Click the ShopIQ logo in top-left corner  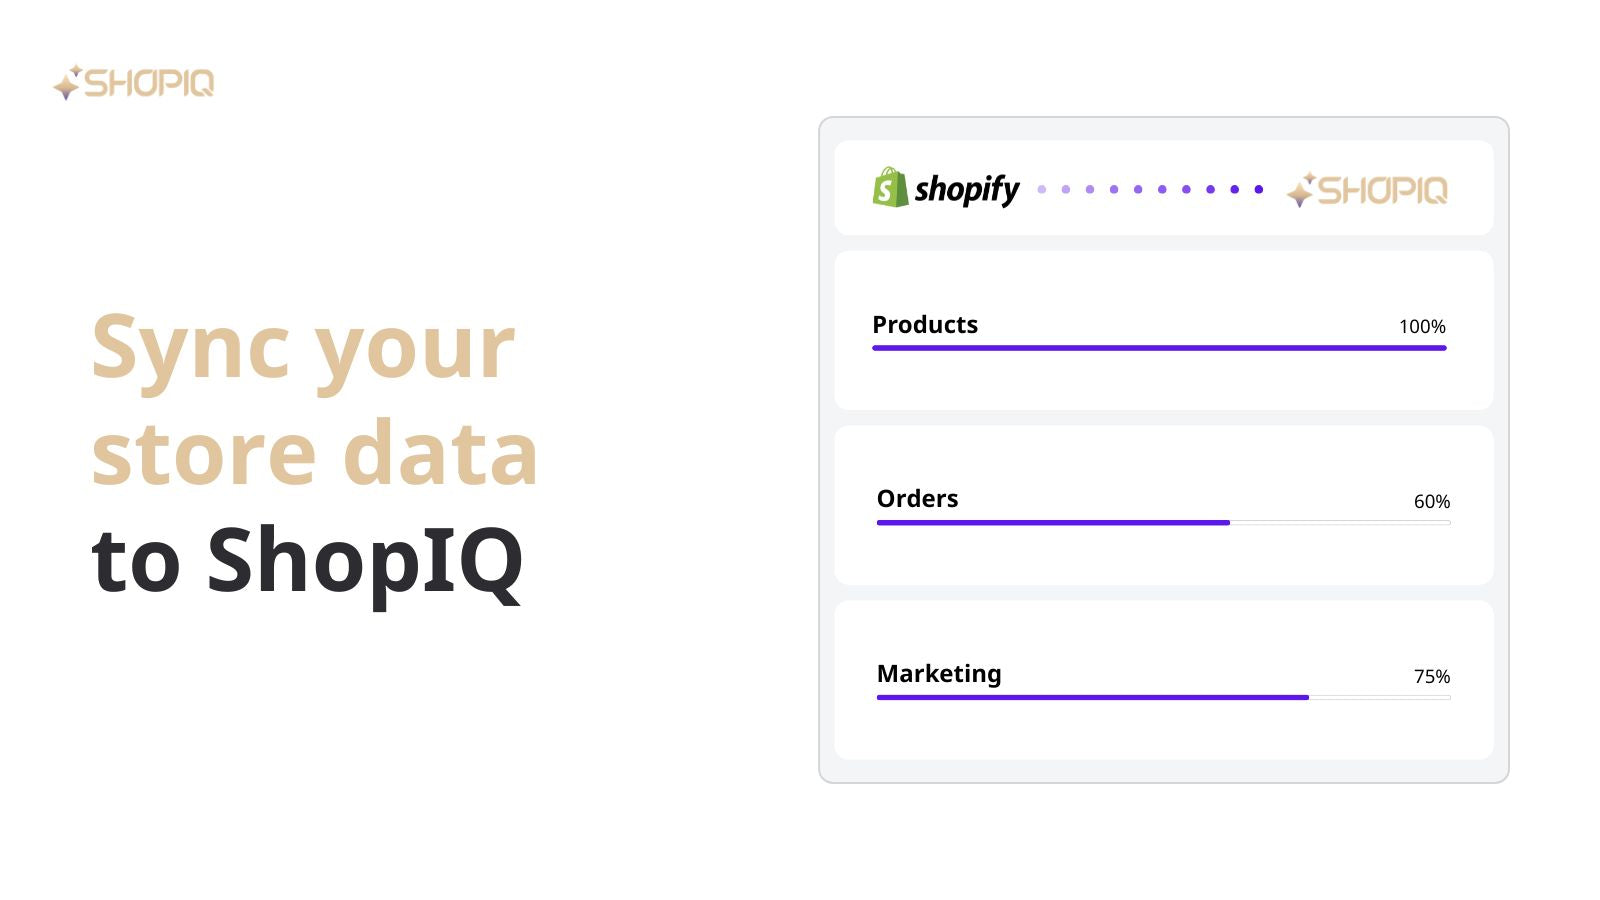coord(133,82)
